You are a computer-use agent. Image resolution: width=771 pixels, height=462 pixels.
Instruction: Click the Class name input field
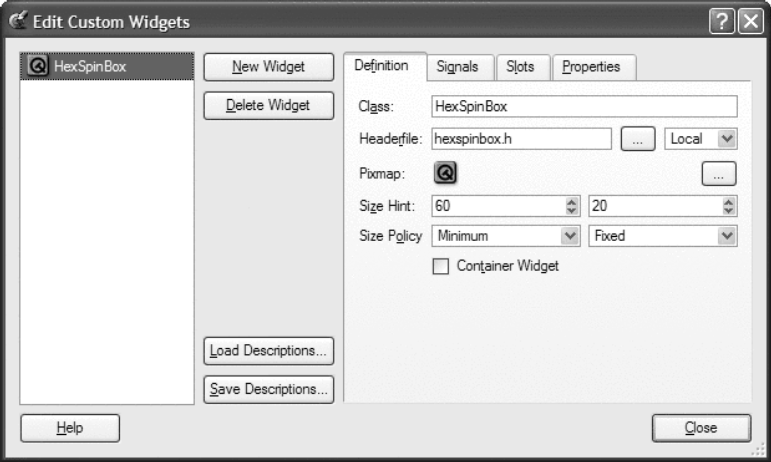pyautogui.click(x=584, y=106)
